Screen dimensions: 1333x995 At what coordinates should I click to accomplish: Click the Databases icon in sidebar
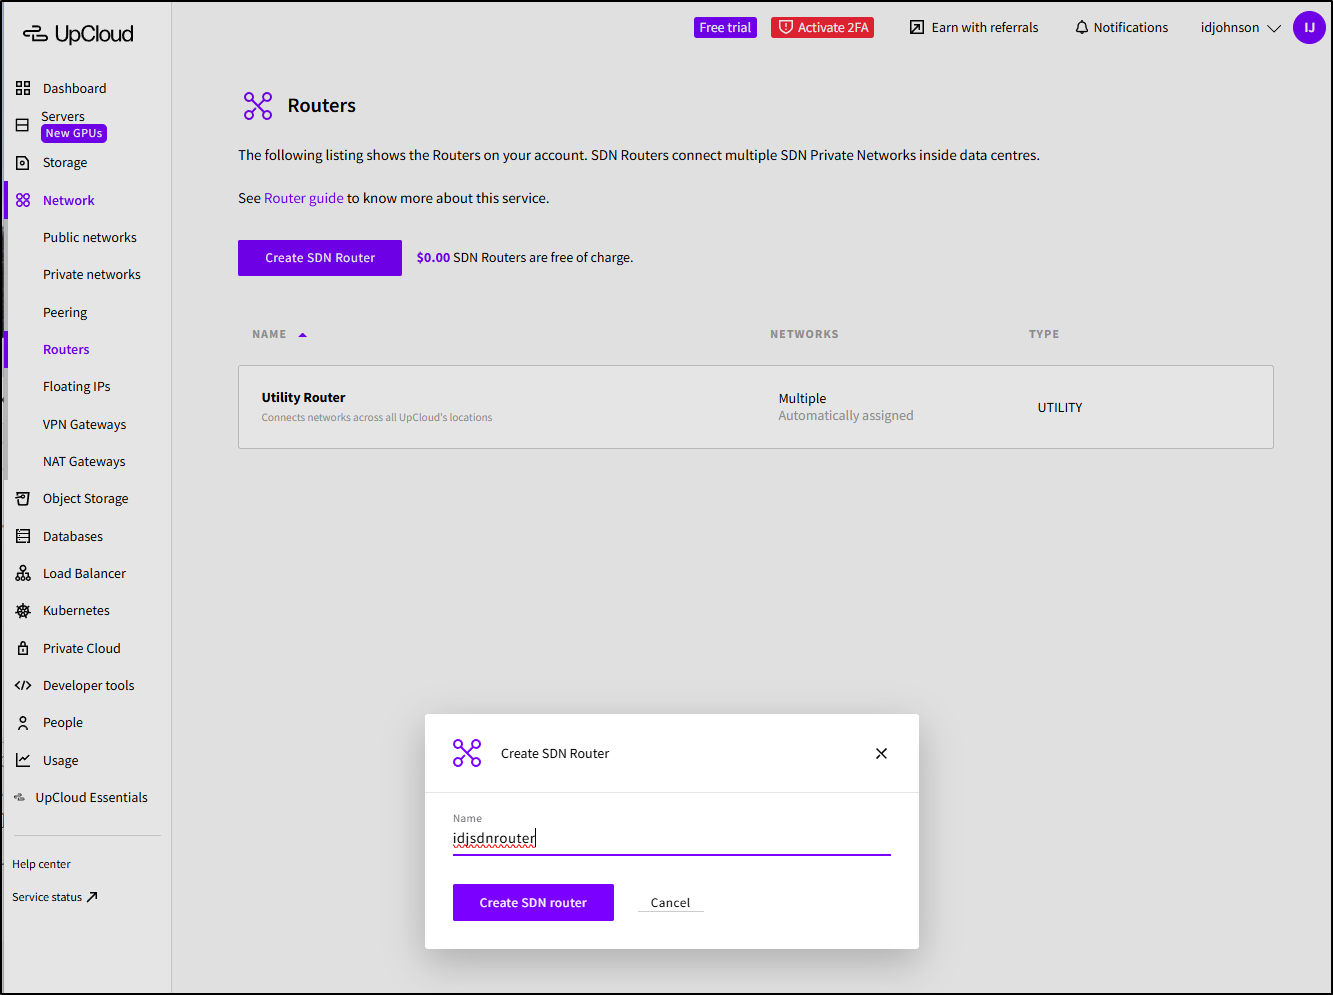point(23,537)
